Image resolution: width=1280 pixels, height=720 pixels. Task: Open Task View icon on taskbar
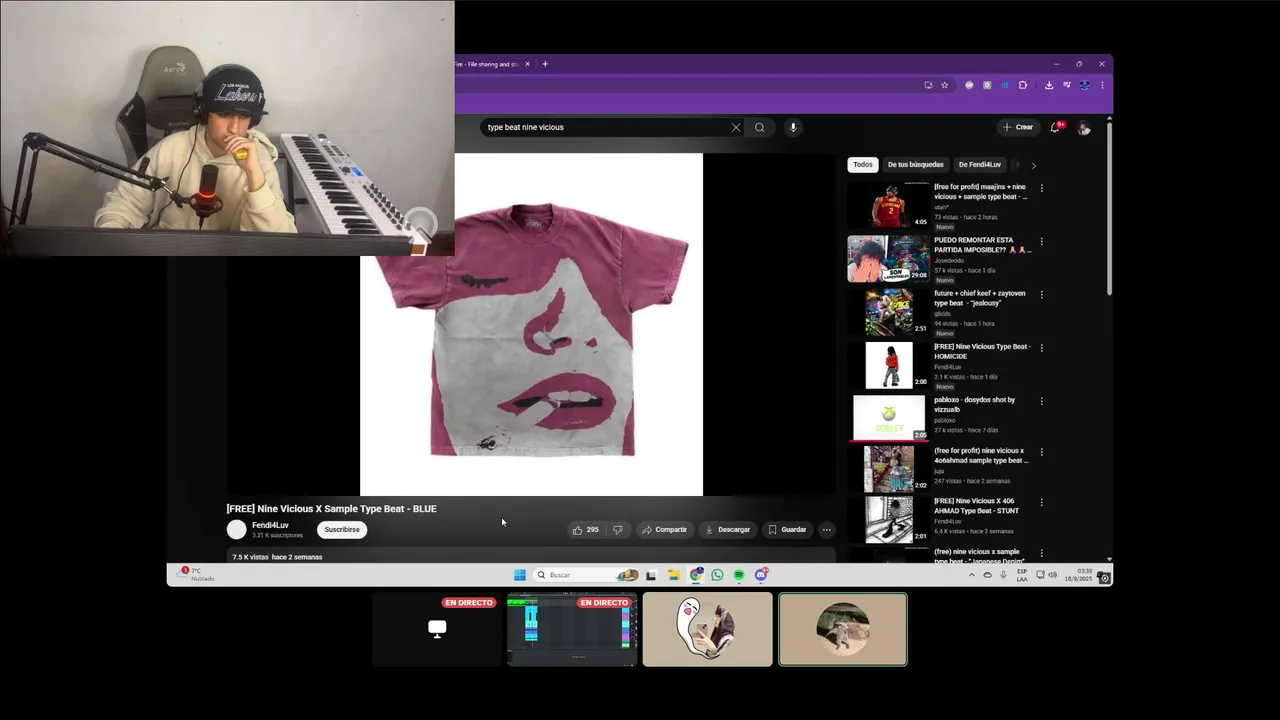point(651,575)
